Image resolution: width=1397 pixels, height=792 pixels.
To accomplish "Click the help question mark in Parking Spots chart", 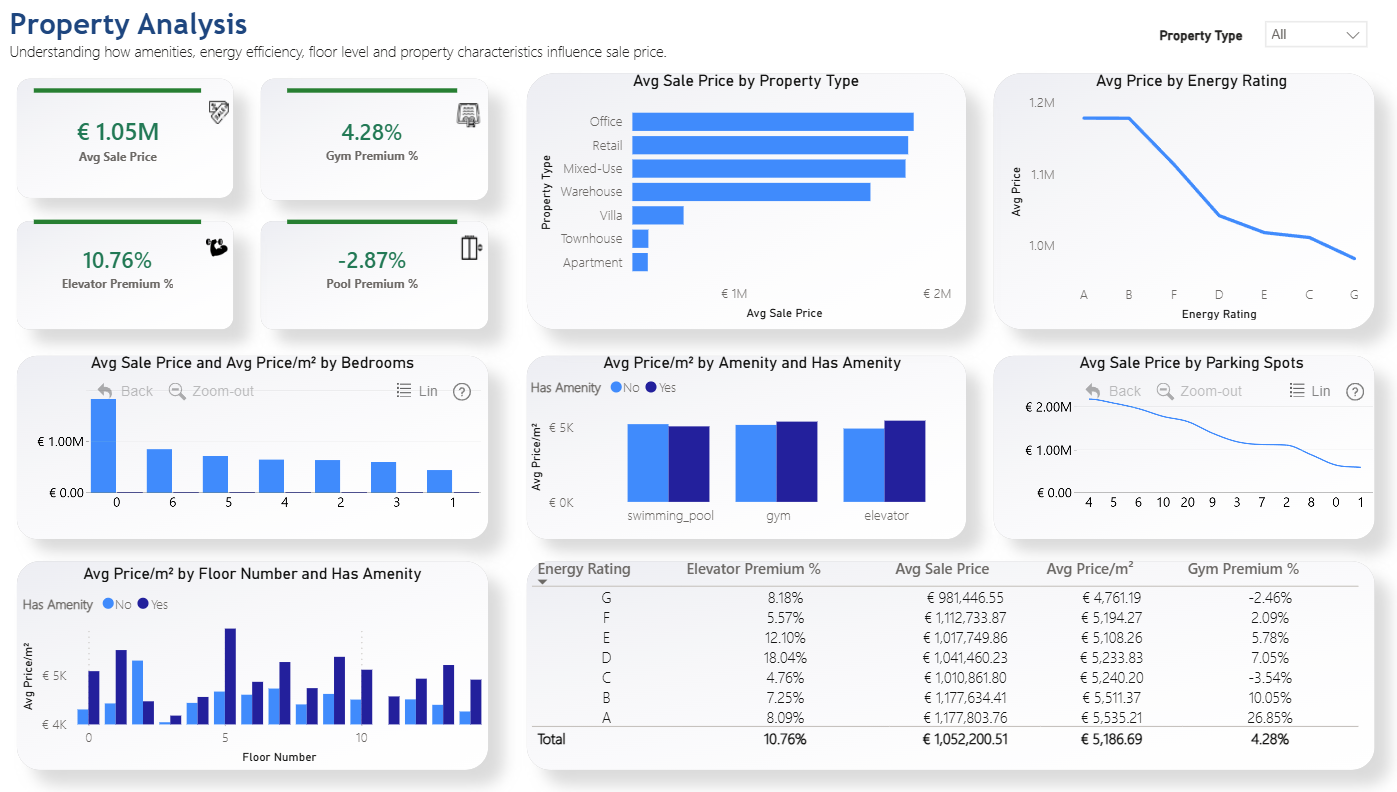I will click(x=1355, y=392).
